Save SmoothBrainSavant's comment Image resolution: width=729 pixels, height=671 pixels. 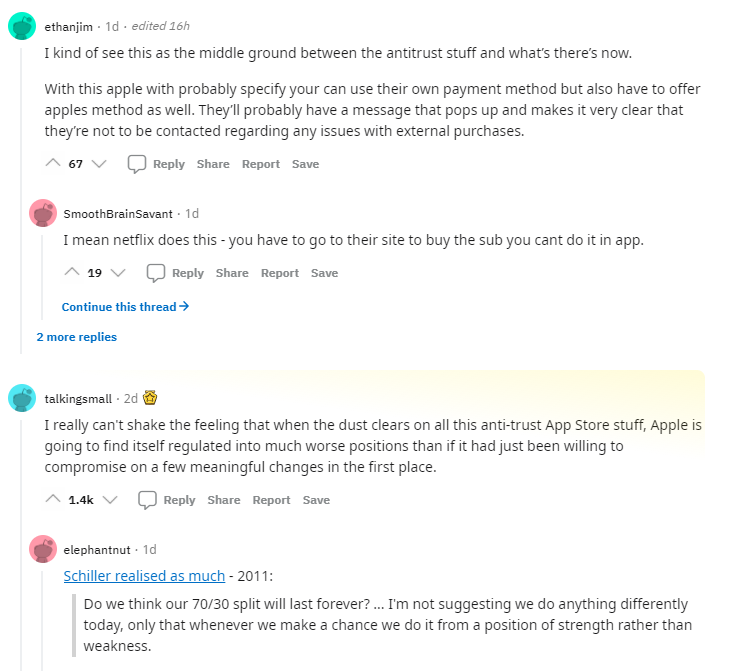tap(325, 273)
